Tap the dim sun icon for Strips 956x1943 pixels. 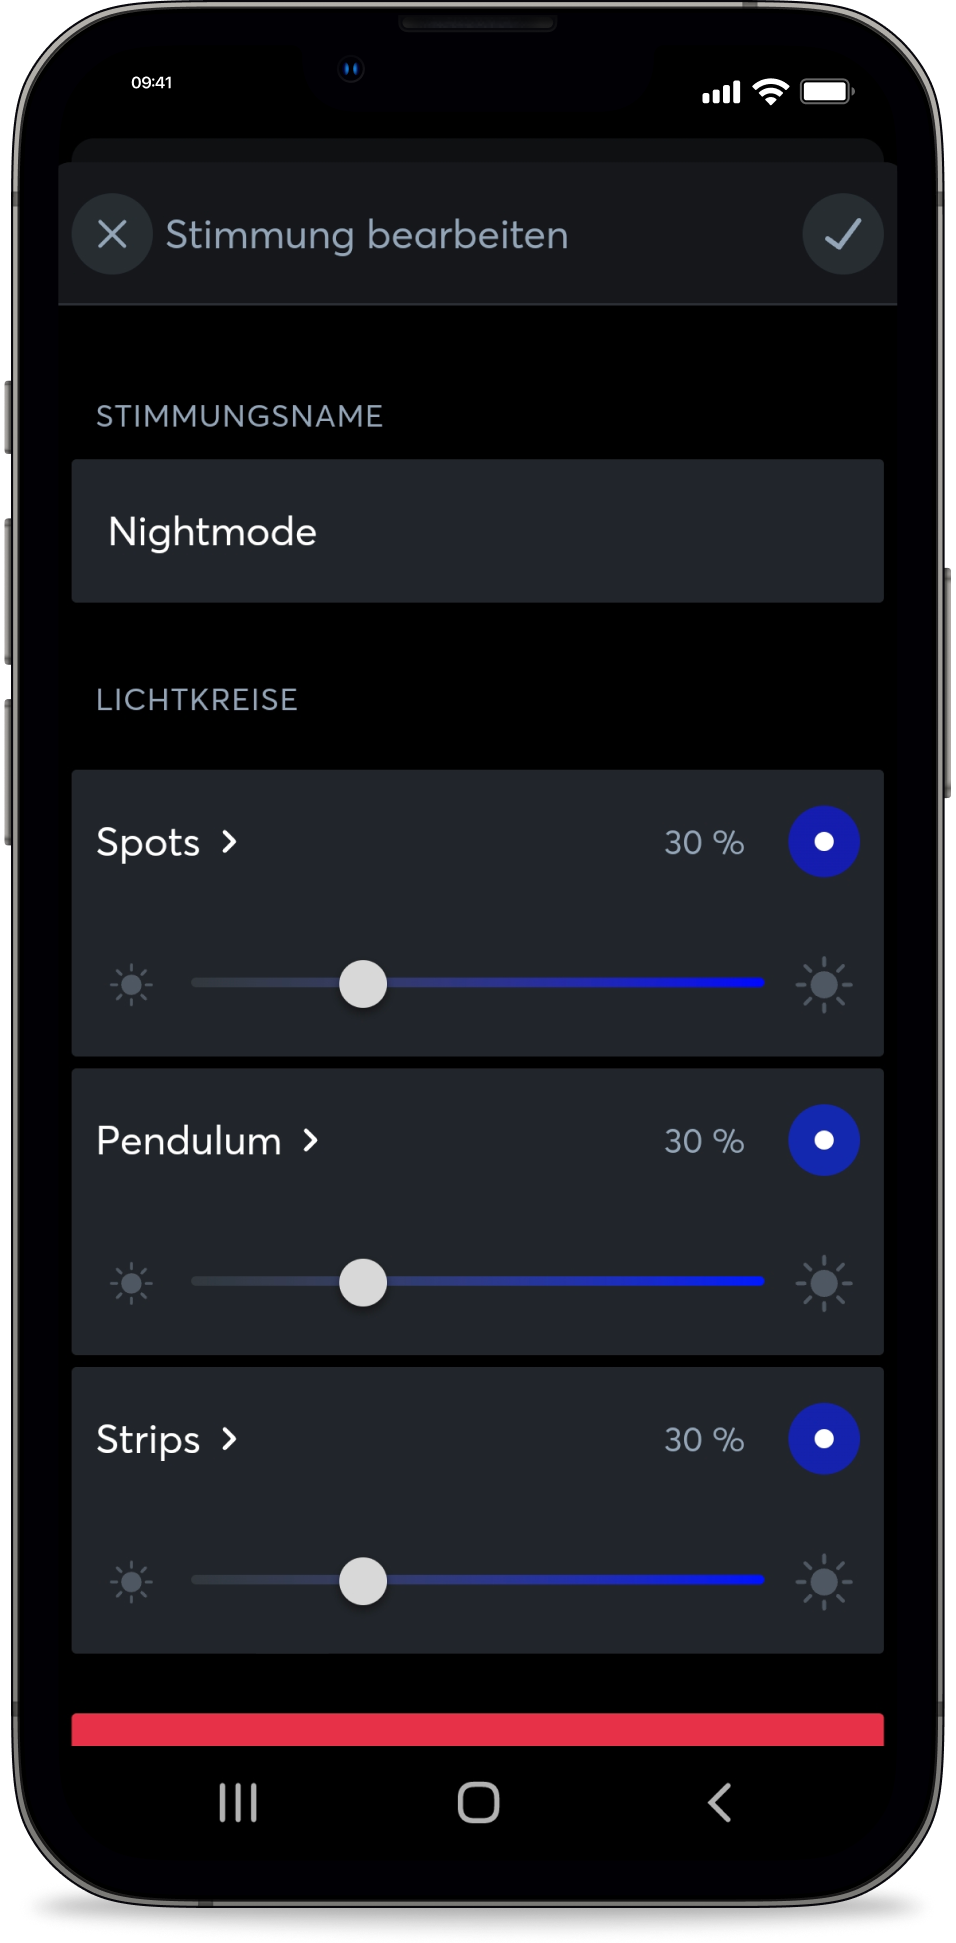point(131,1581)
